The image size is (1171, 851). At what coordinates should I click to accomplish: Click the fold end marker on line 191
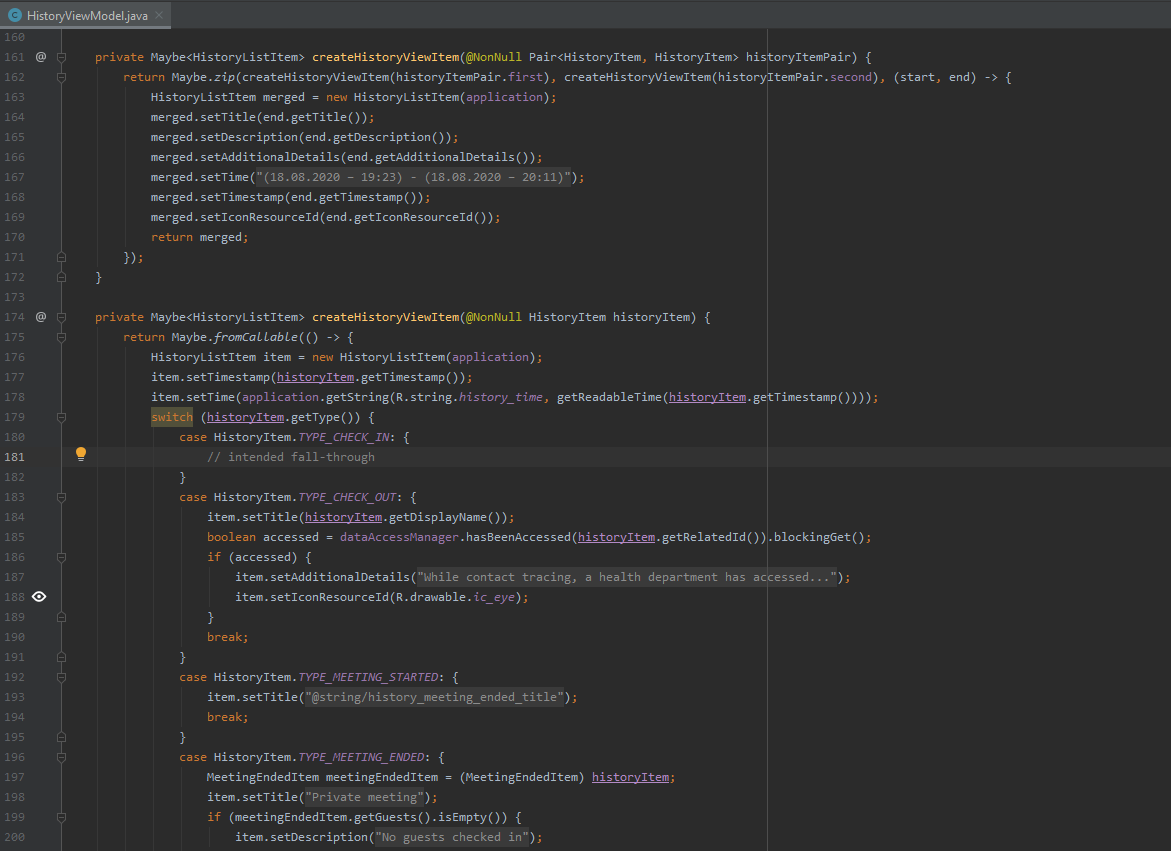(x=61, y=657)
